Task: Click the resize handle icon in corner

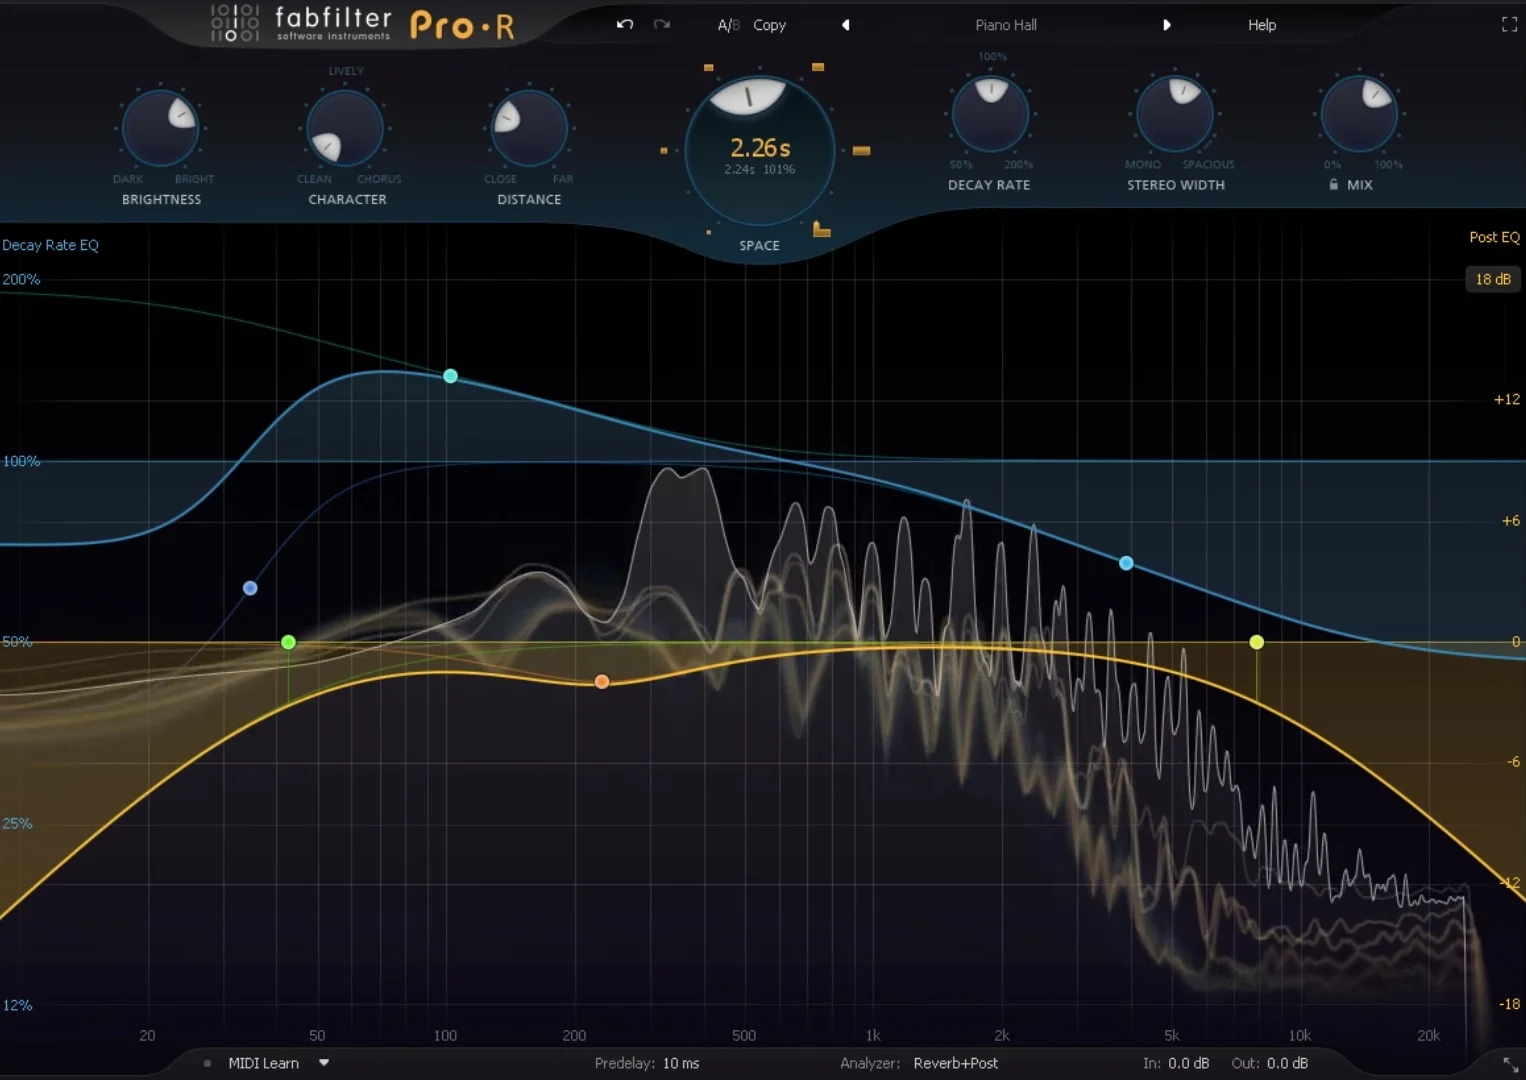Action: tap(1510, 1065)
